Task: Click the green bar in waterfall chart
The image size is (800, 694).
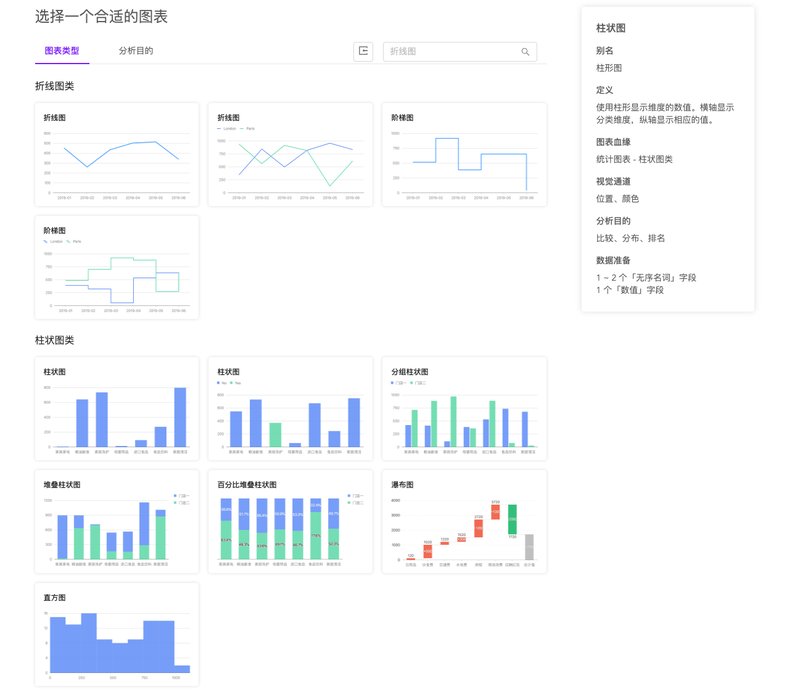Action: (x=512, y=518)
